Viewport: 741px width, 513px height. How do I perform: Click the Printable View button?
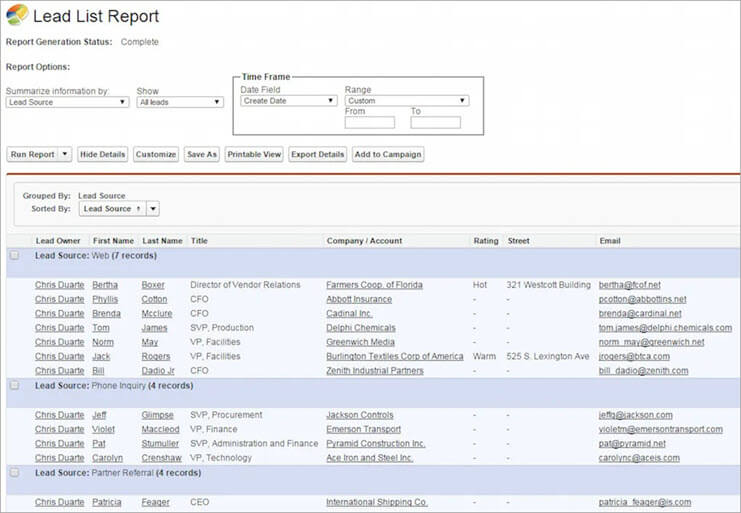pos(254,154)
